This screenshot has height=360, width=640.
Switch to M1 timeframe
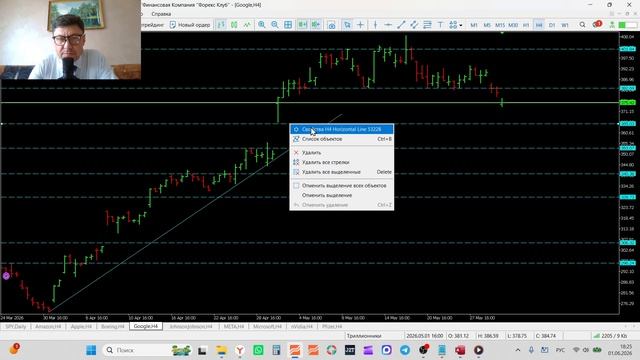point(474,25)
